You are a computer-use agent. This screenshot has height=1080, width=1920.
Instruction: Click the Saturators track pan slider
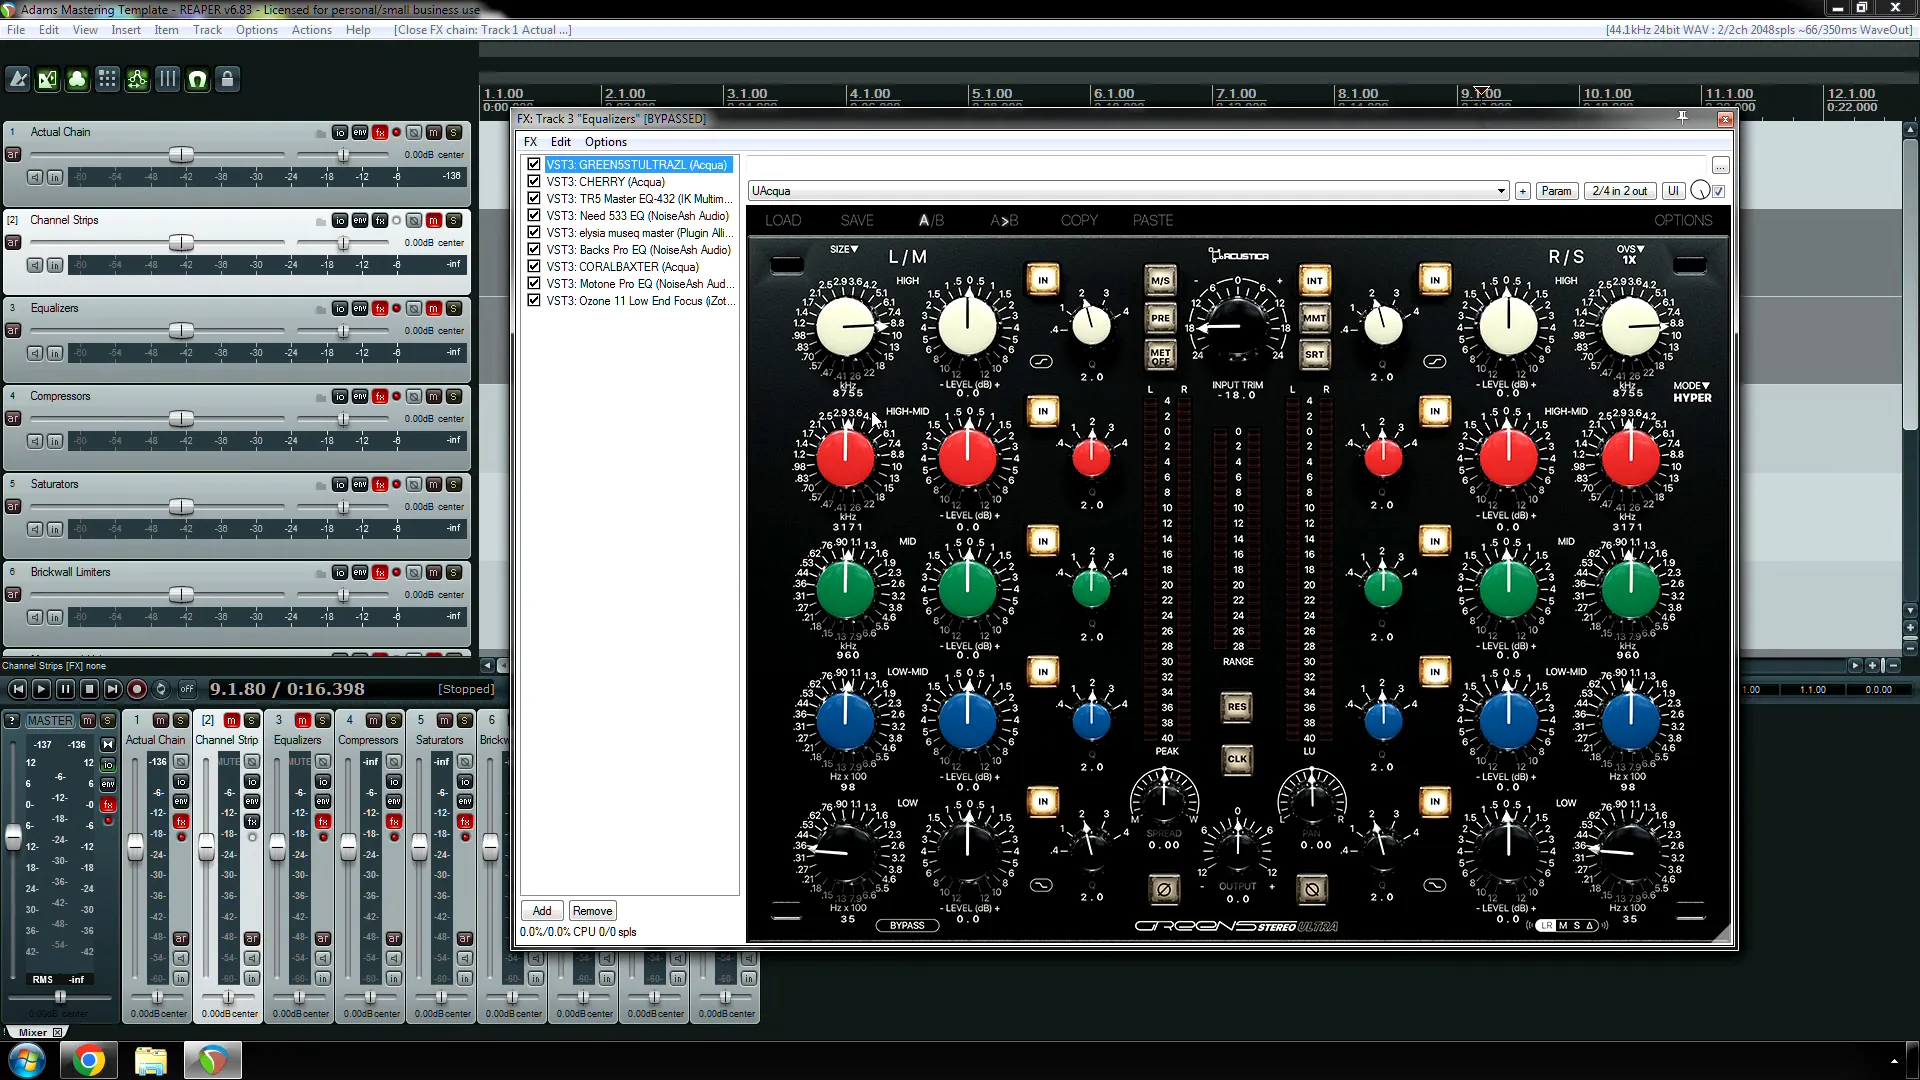[x=343, y=507]
